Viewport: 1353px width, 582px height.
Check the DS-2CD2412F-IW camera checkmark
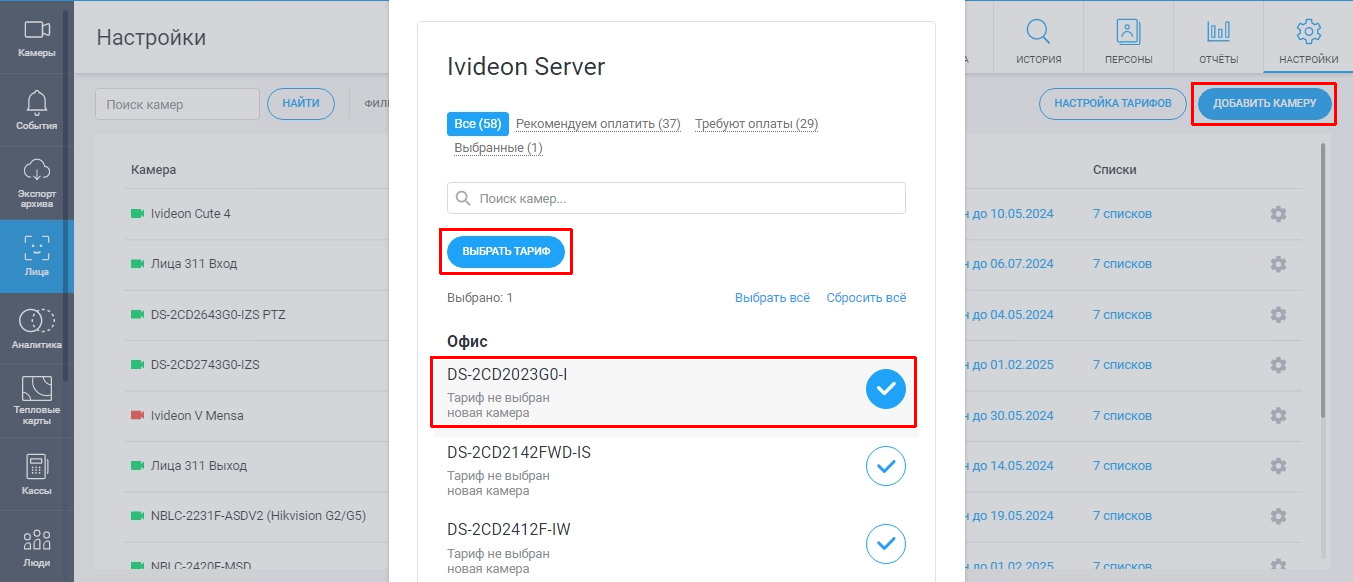(x=885, y=543)
